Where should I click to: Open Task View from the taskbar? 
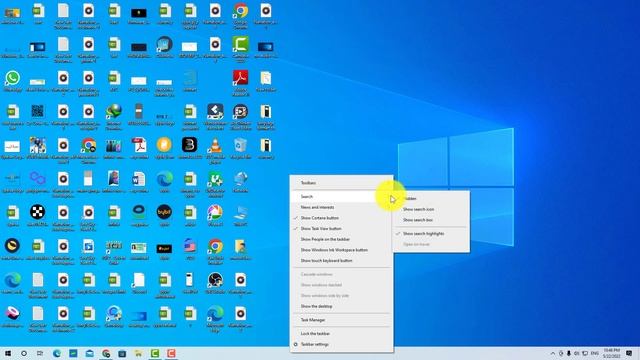pyautogui.click(x=40, y=353)
